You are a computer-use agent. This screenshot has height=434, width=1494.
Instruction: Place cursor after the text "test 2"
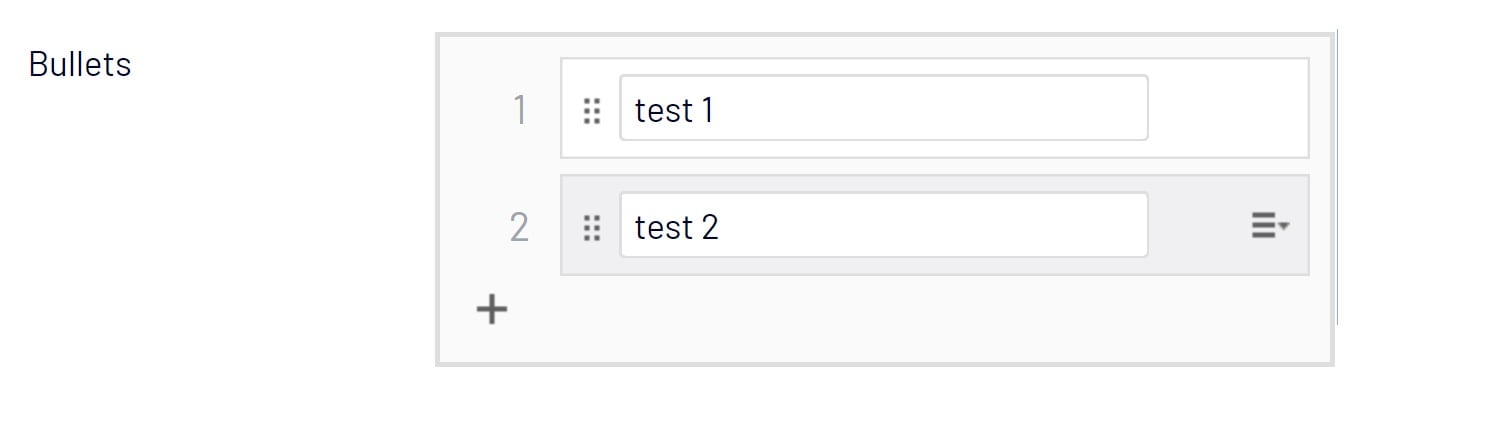pyautogui.click(x=722, y=228)
